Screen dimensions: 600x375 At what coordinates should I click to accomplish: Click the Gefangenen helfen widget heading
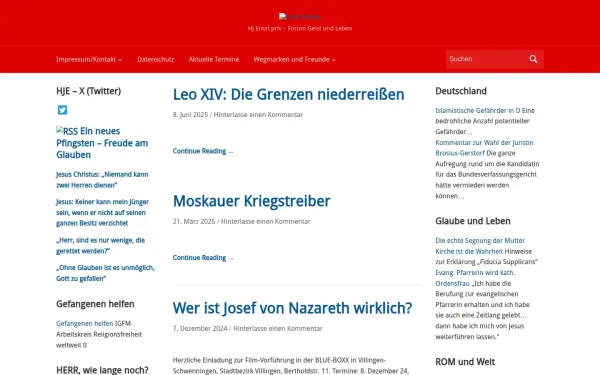(x=95, y=304)
